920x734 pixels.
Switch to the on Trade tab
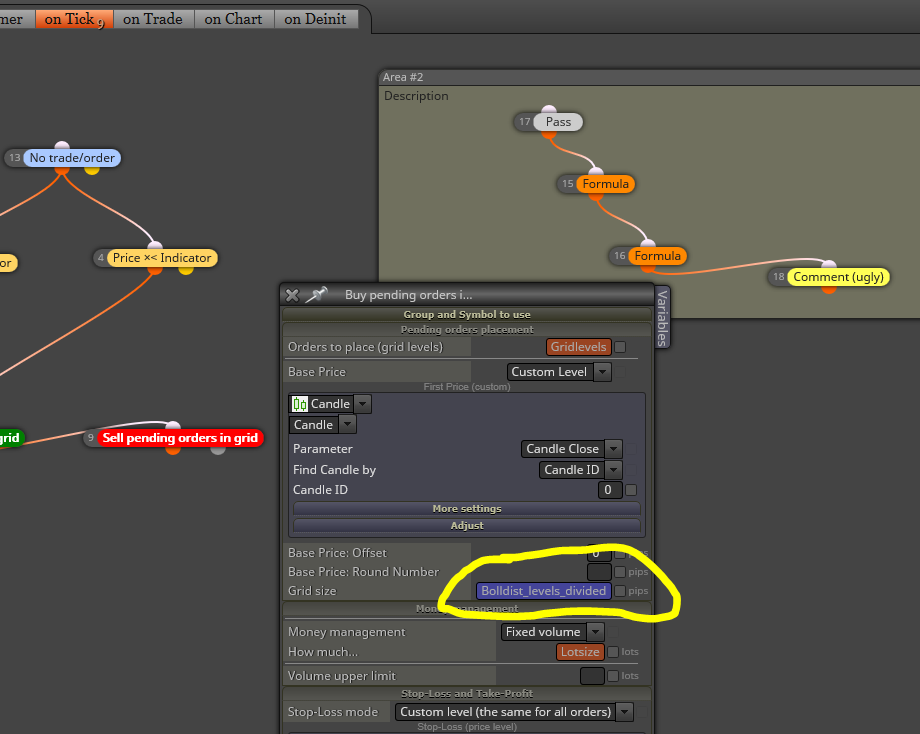pyautogui.click(x=153, y=19)
